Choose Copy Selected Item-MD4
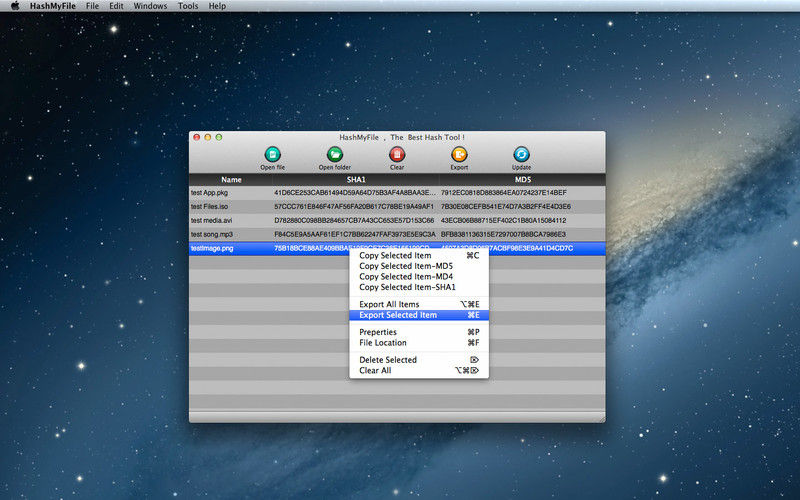The height and width of the screenshot is (500, 800). coord(419,277)
